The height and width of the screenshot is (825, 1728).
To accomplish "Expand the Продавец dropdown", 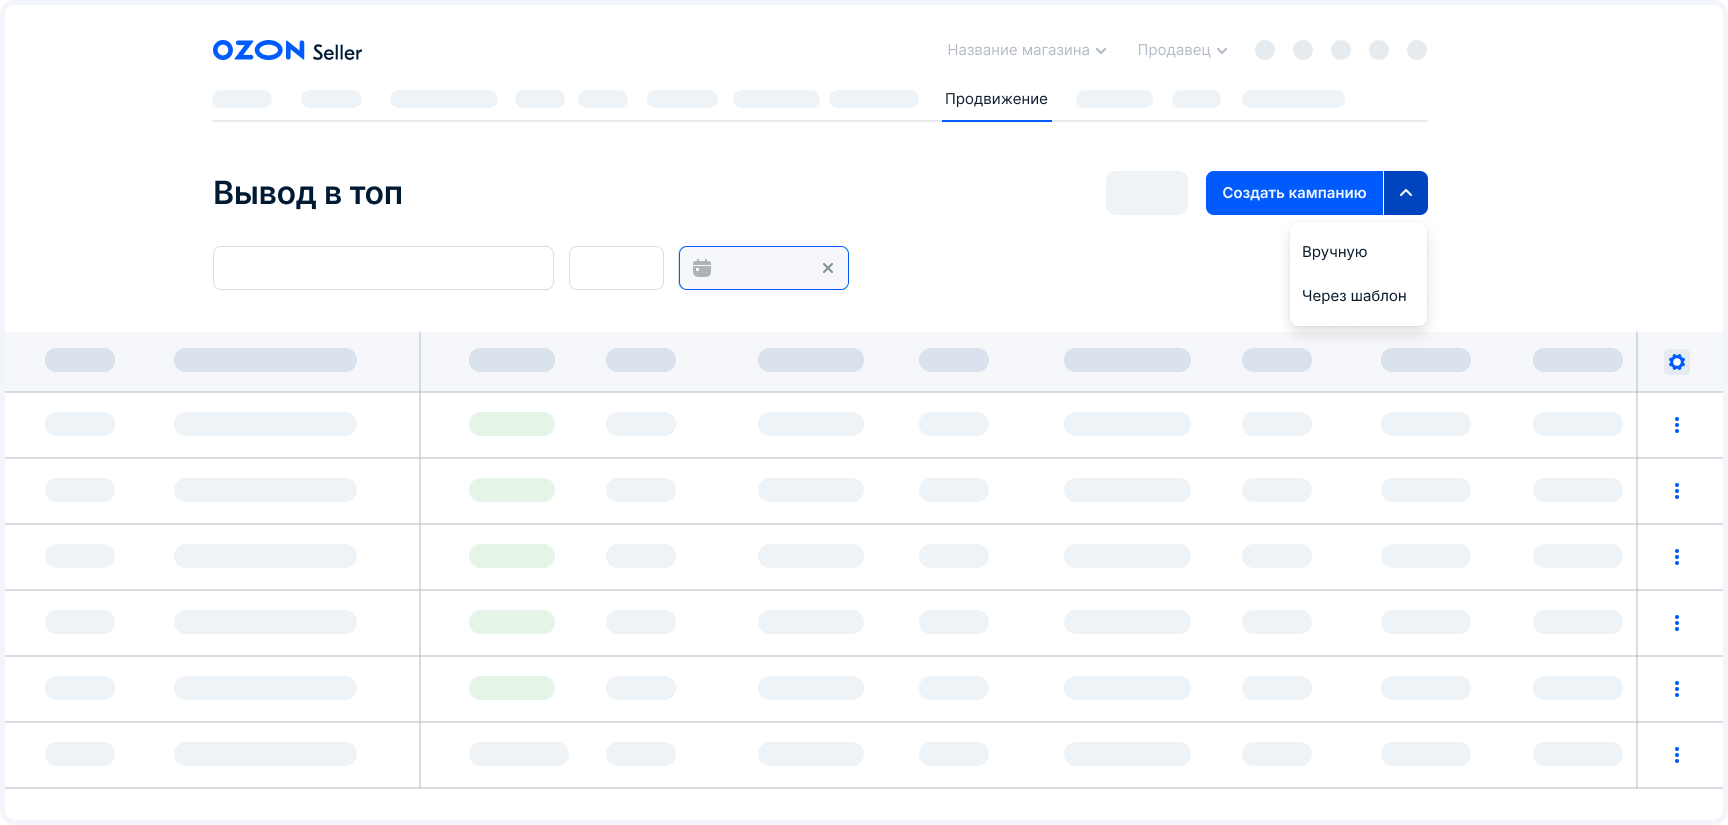I will coord(1182,50).
